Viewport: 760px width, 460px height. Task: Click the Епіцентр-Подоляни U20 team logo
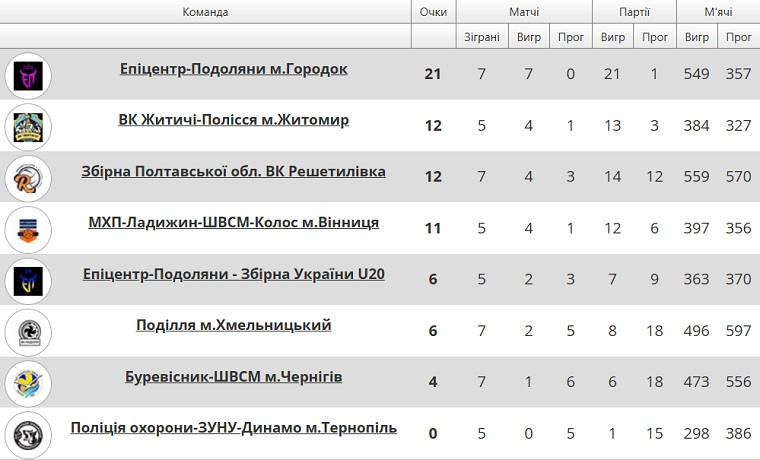[x=28, y=282]
